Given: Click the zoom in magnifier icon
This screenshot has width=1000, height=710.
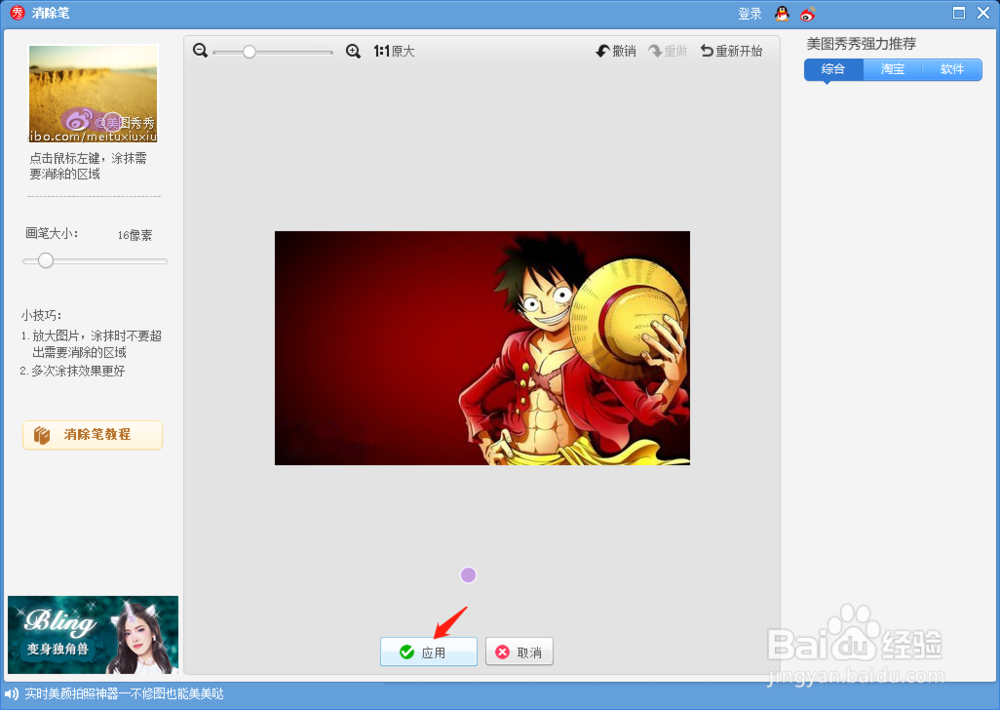Looking at the screenshot, I should tap(353, 51).
